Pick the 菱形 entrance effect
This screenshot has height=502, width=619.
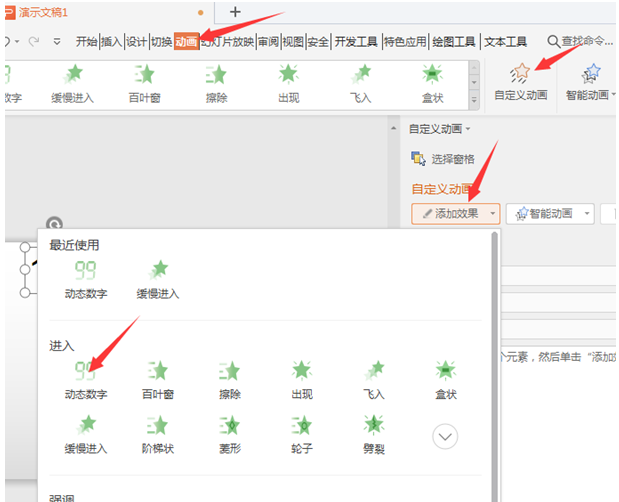[230, 434]
